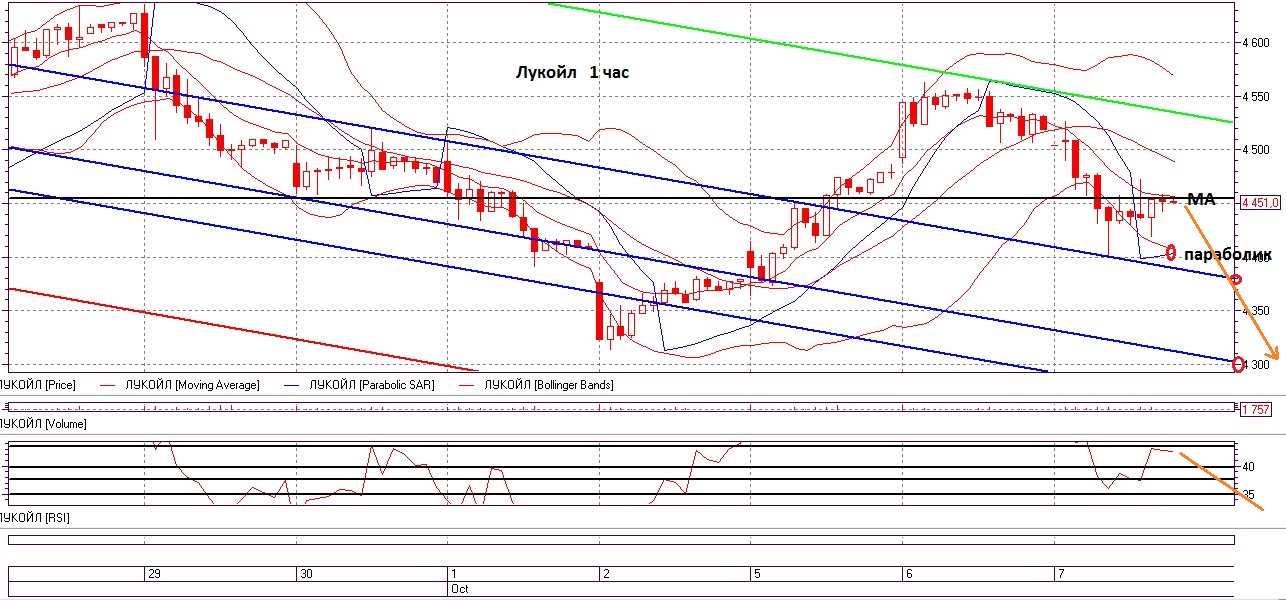Click the ЛУКОЙЛ [Moving Average] legend entry
The image size is (1286, 600).
coord(180,385)
